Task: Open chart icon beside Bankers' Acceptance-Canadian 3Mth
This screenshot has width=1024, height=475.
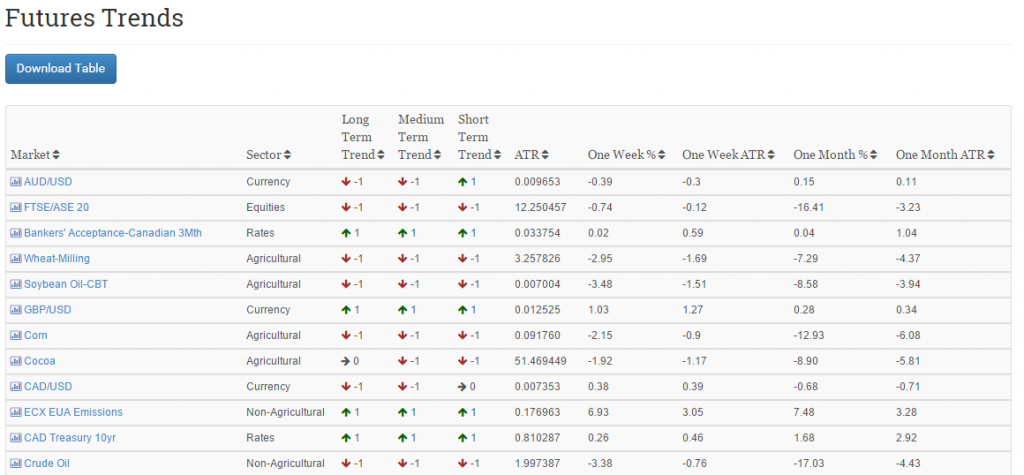Action: 16,233
